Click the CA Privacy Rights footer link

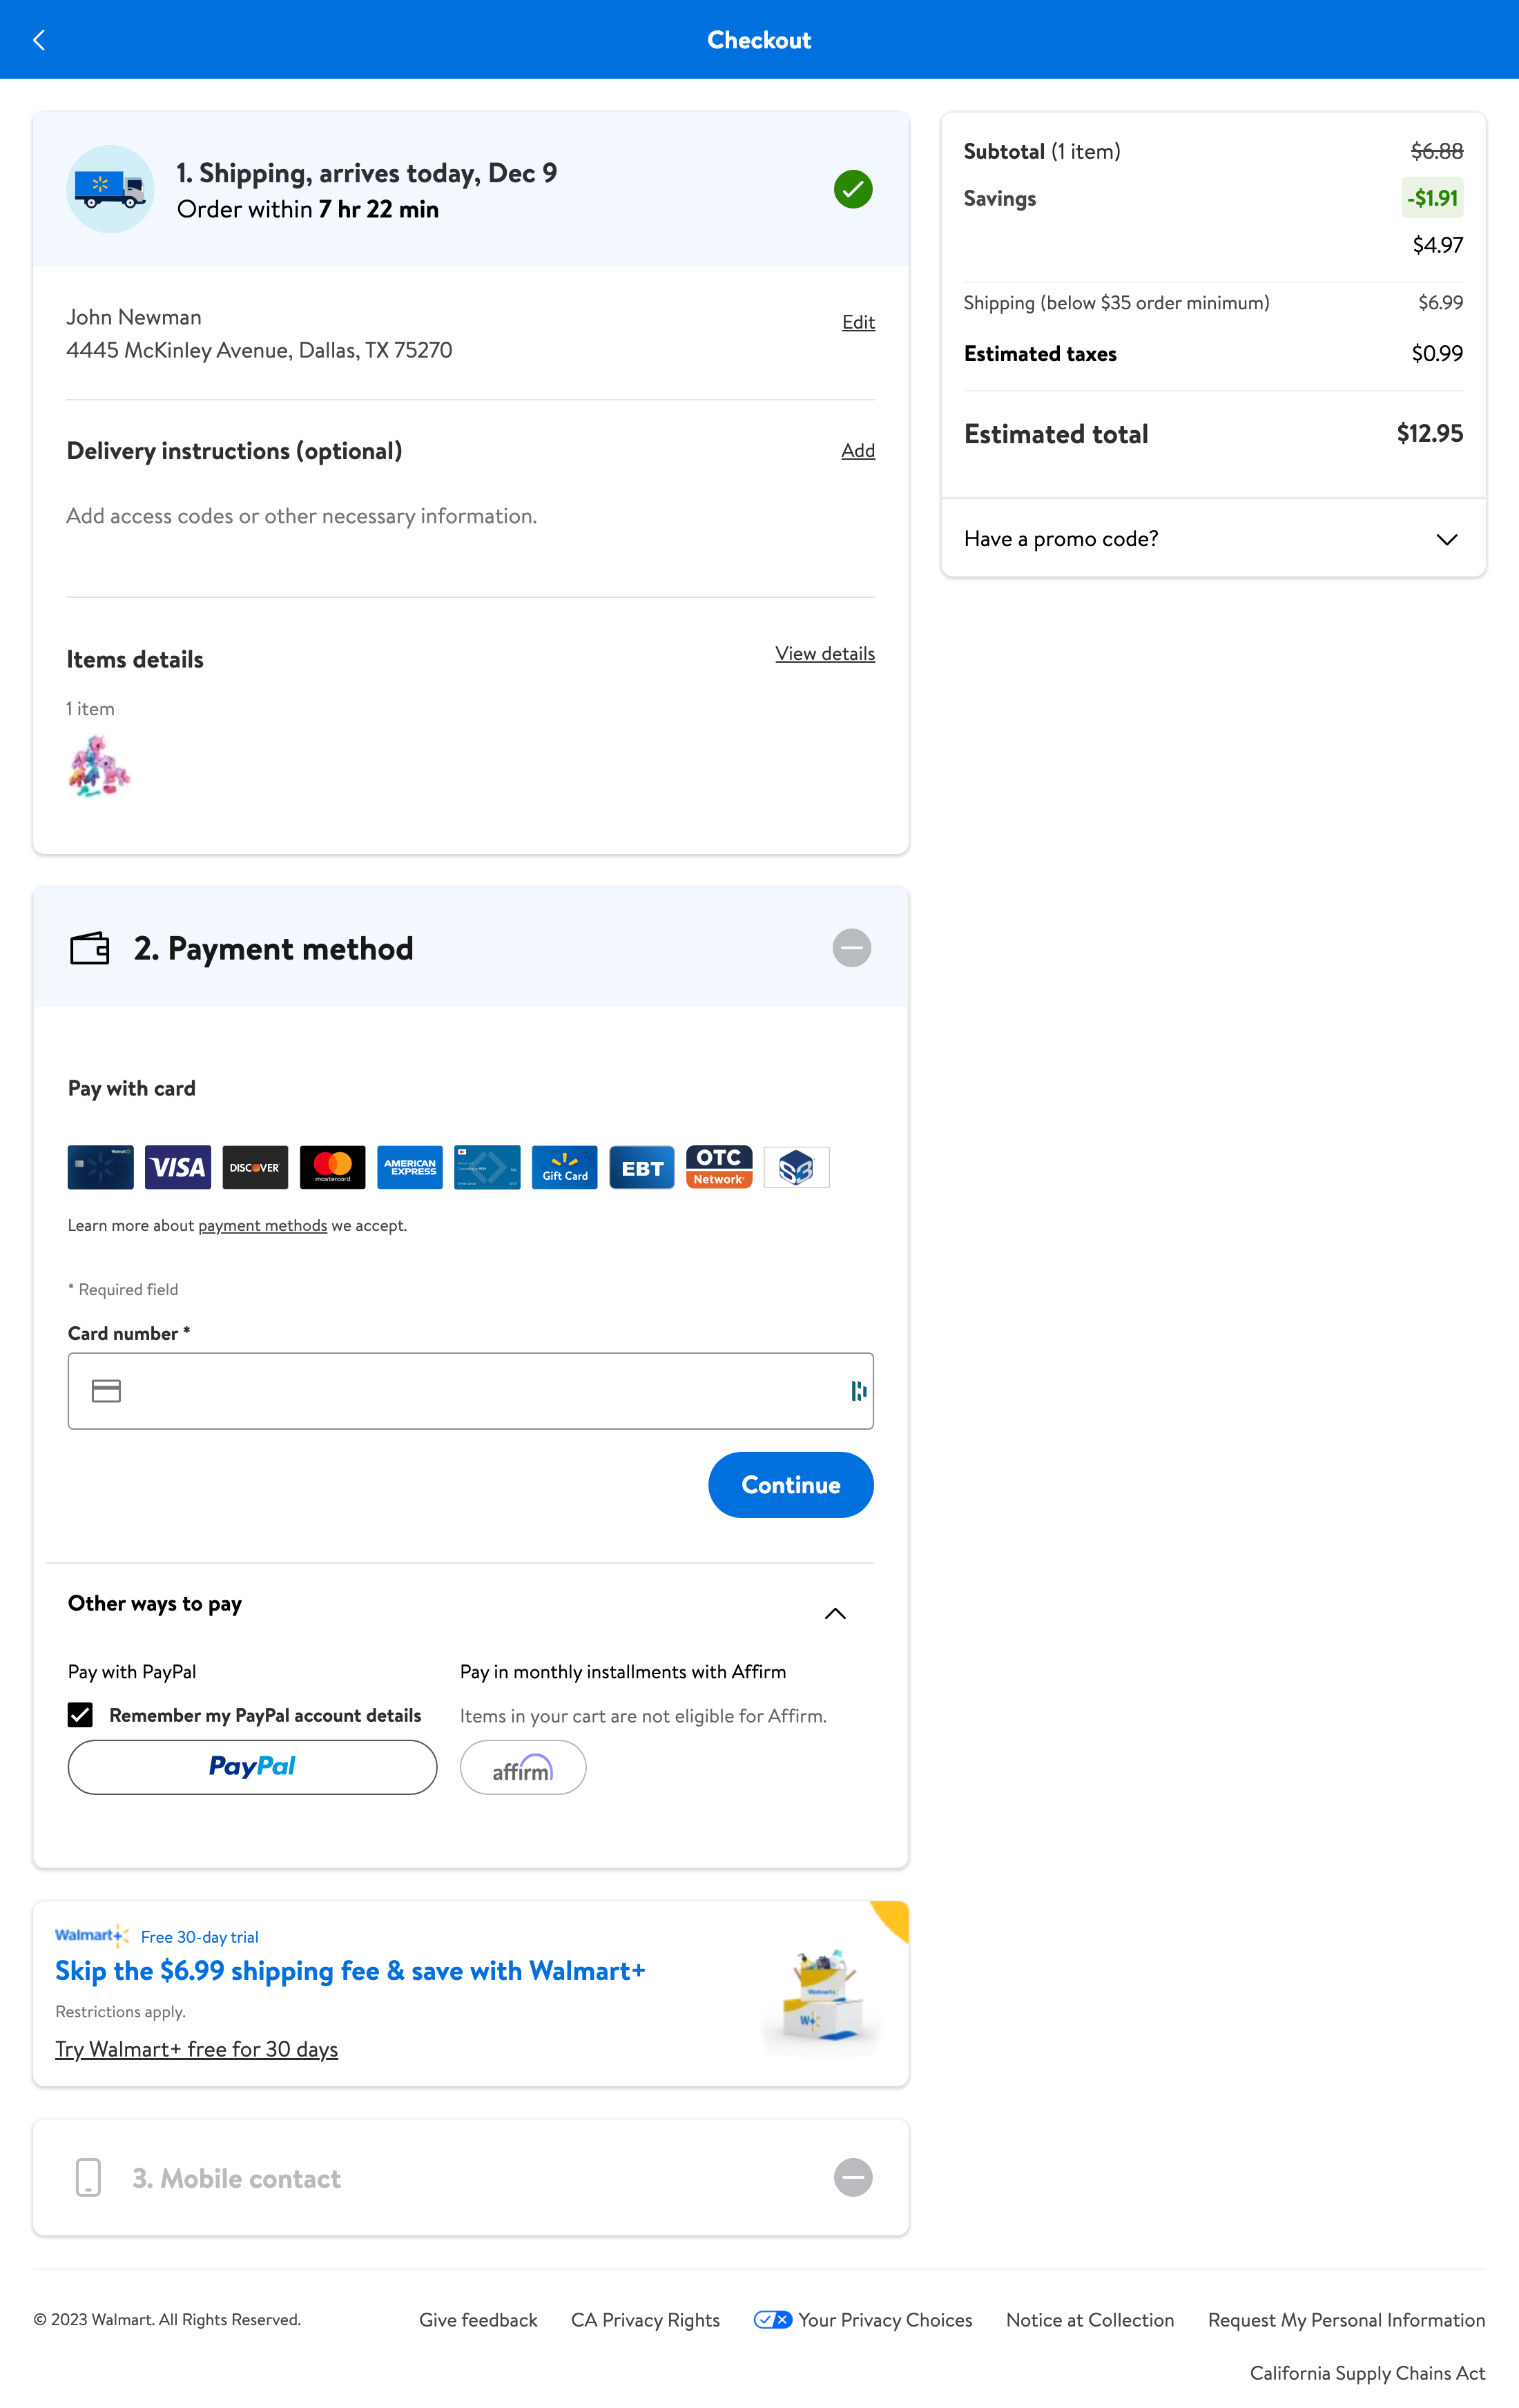[645, 2319]
